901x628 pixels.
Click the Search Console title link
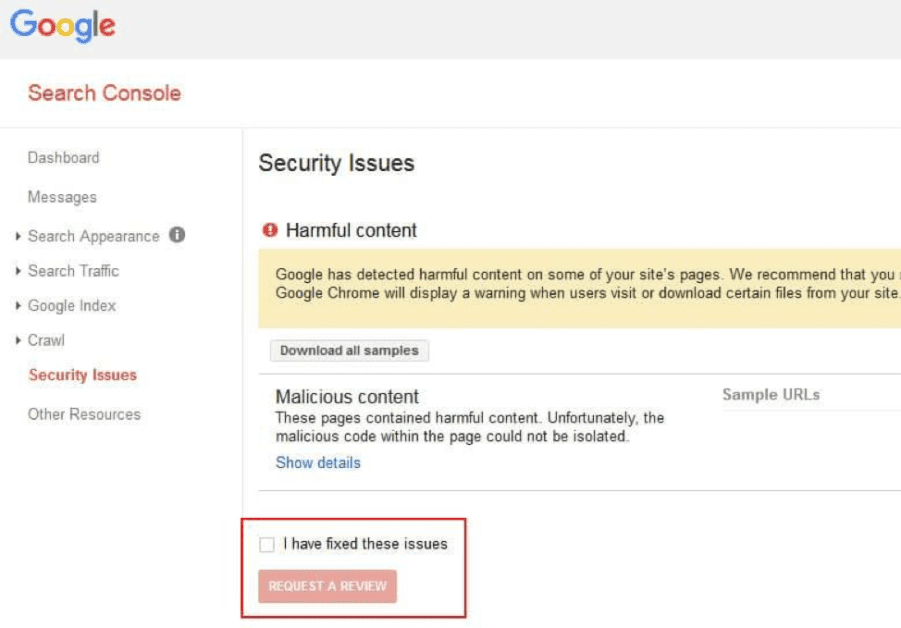(x=104, y=93)
